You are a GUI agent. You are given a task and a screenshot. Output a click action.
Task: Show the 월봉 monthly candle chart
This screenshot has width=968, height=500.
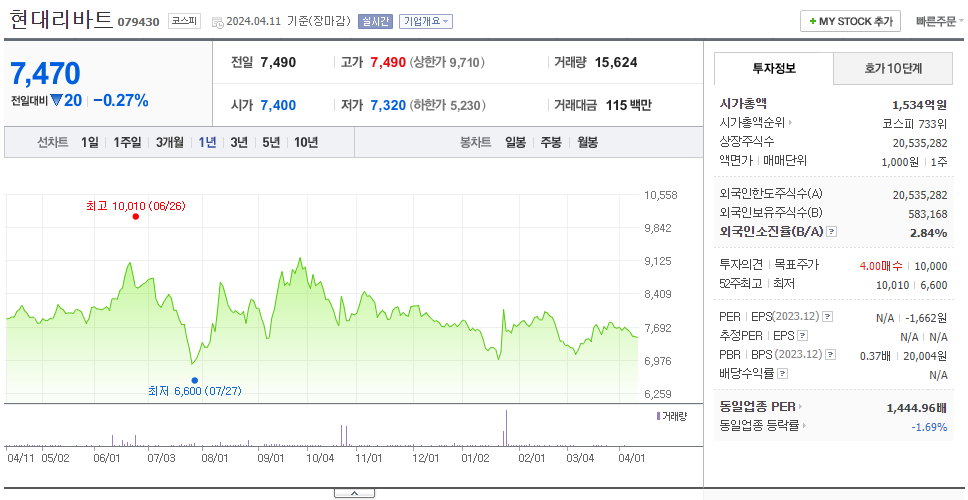click(x=587, y=143)
